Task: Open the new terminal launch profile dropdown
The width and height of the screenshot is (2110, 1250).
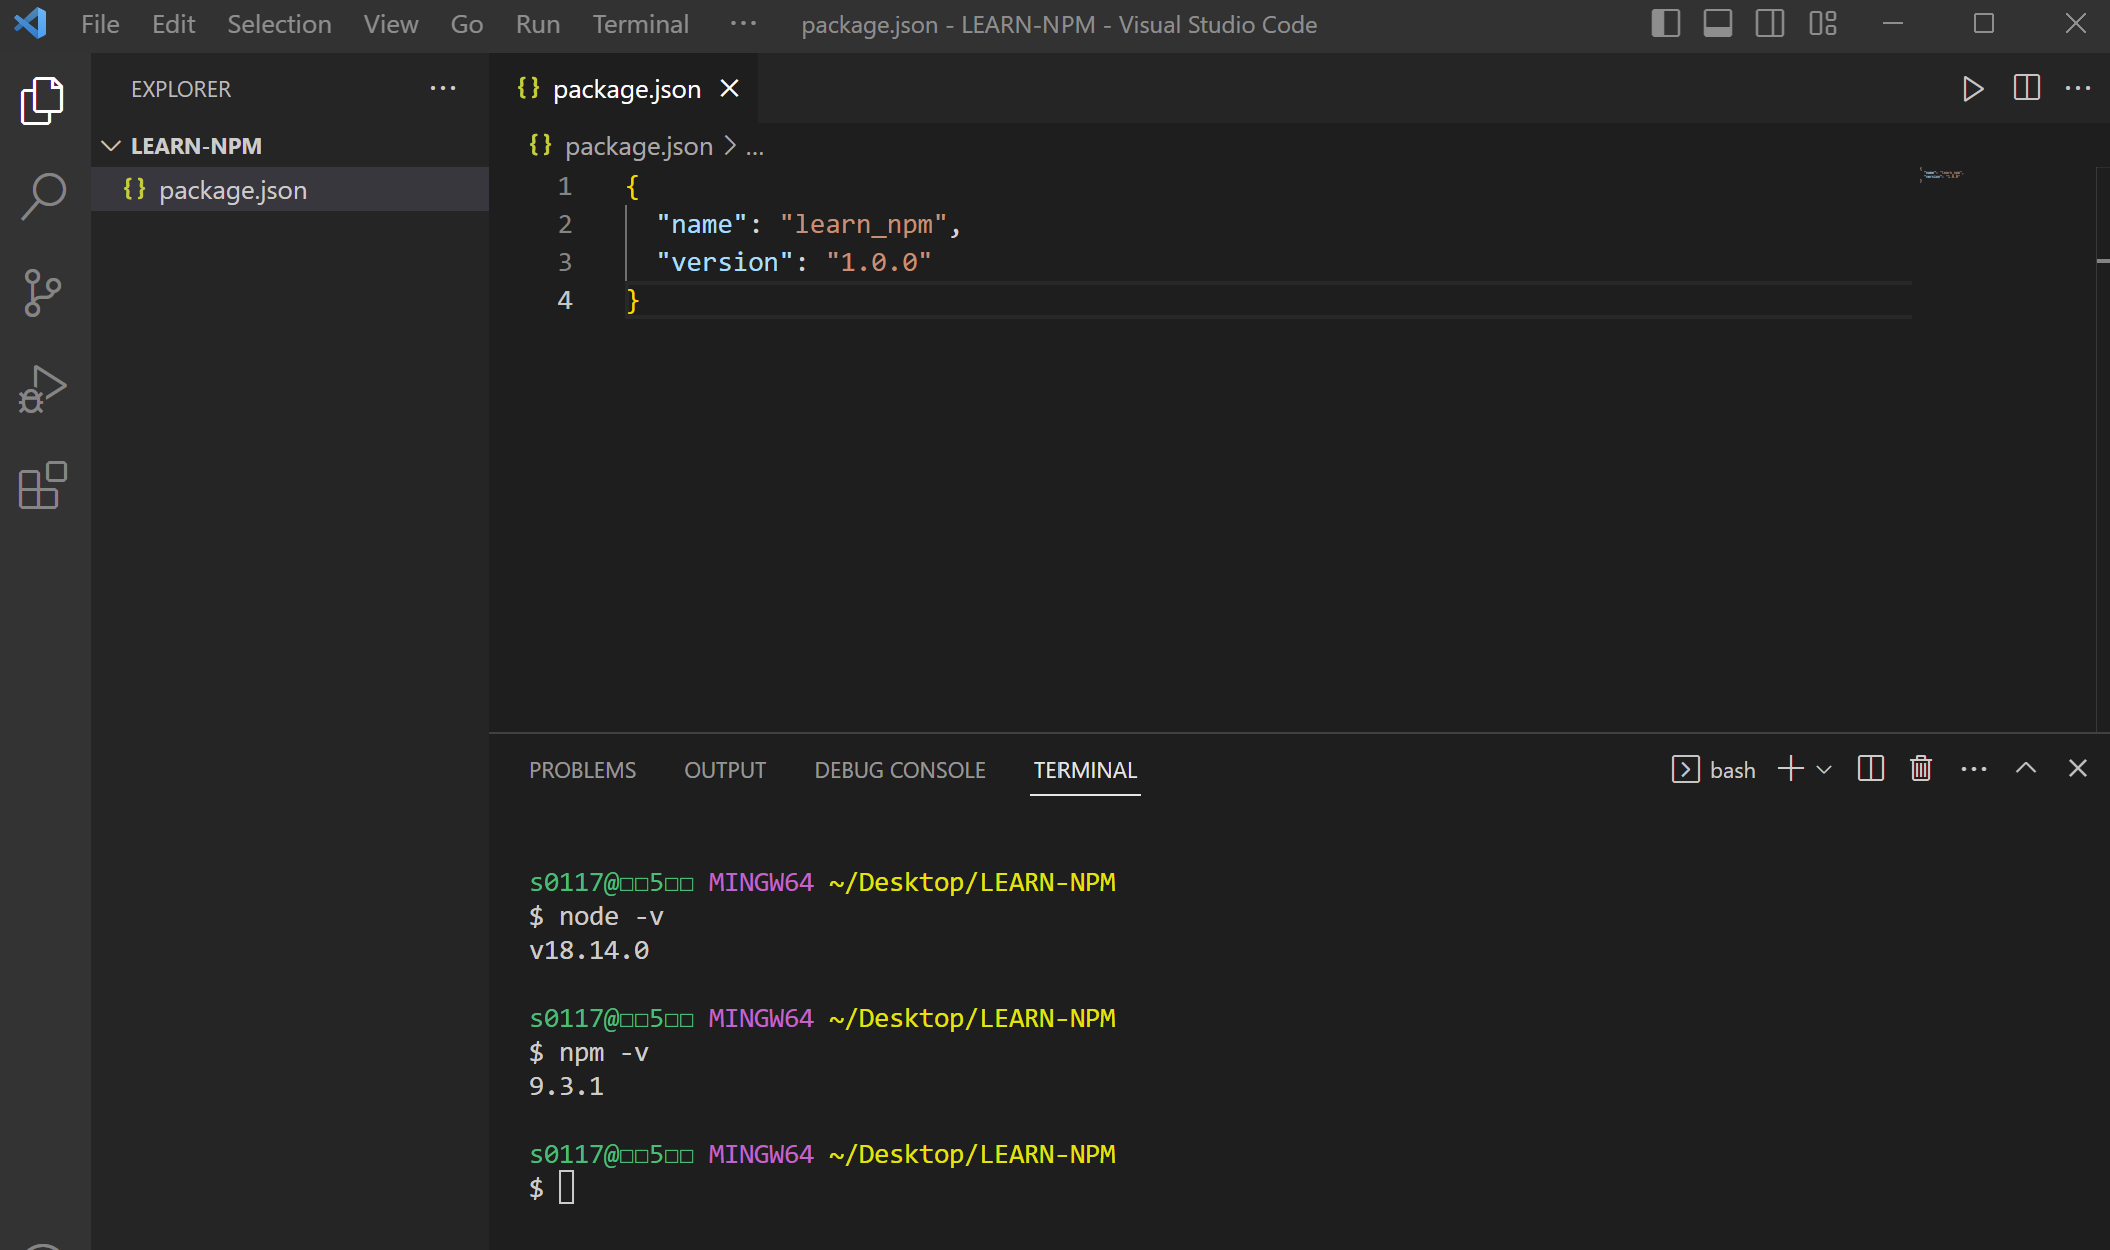Action: click(1824, 770)
